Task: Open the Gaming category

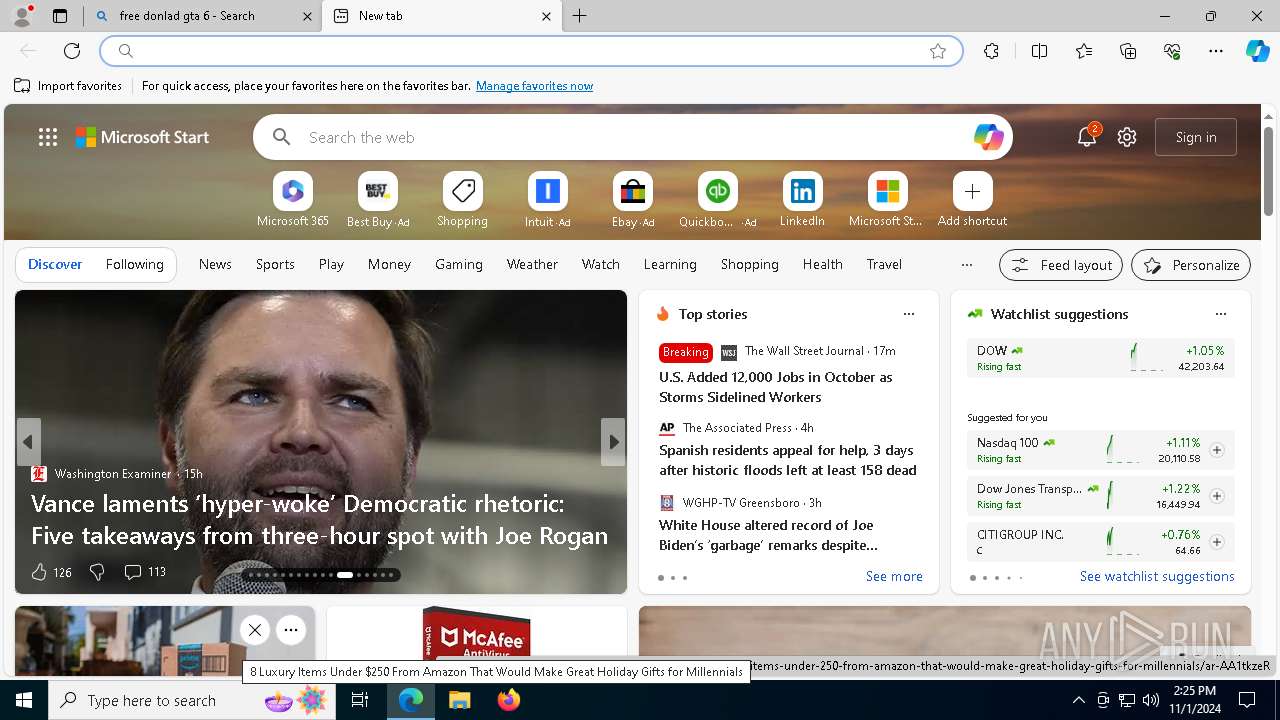Action: (x=459, y=264)
